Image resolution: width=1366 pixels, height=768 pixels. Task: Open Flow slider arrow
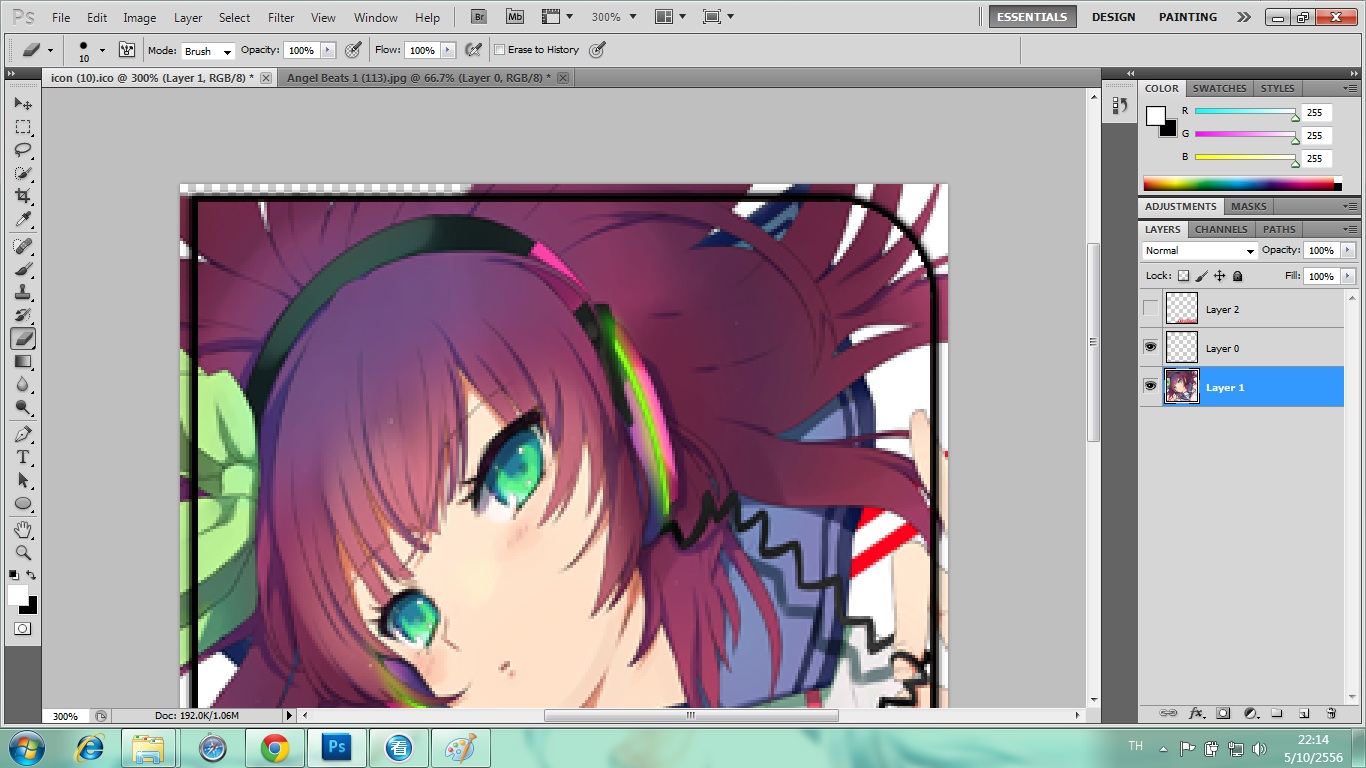coord(448,50)
